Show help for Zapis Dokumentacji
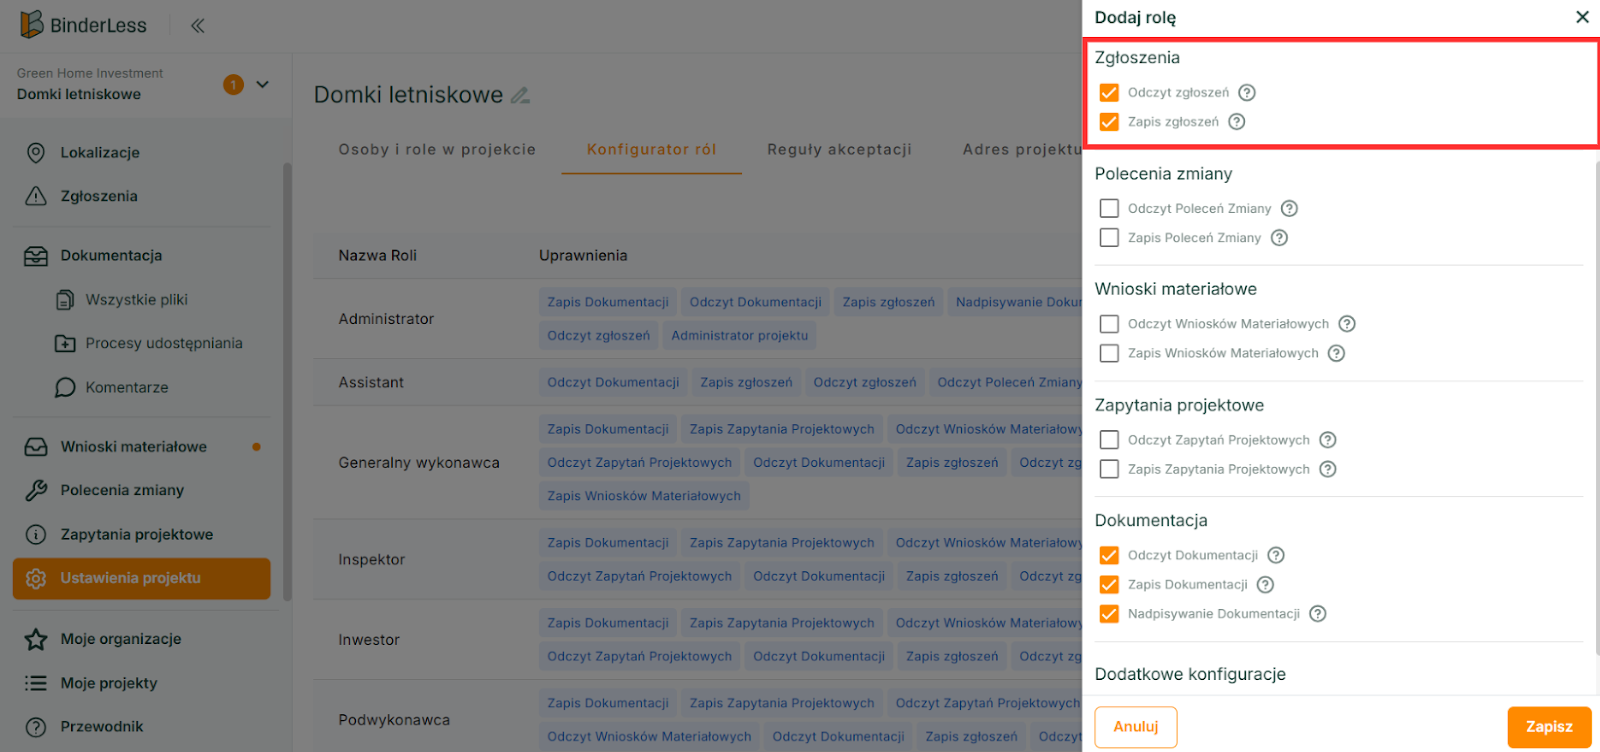 1265,585
